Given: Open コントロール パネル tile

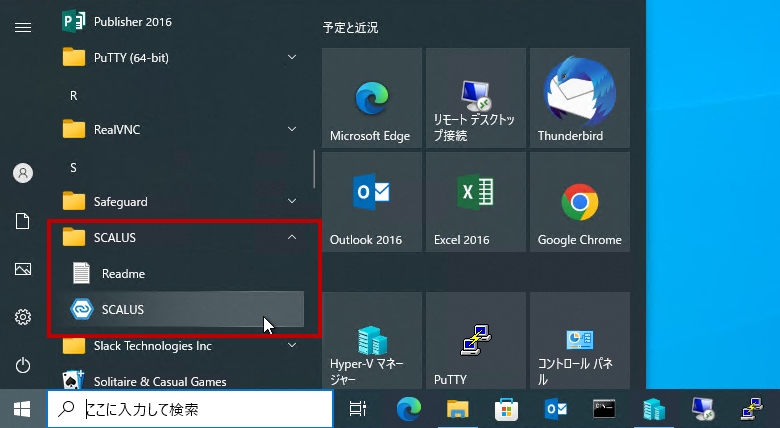Looking at the screenshot, I should (580, 341).
